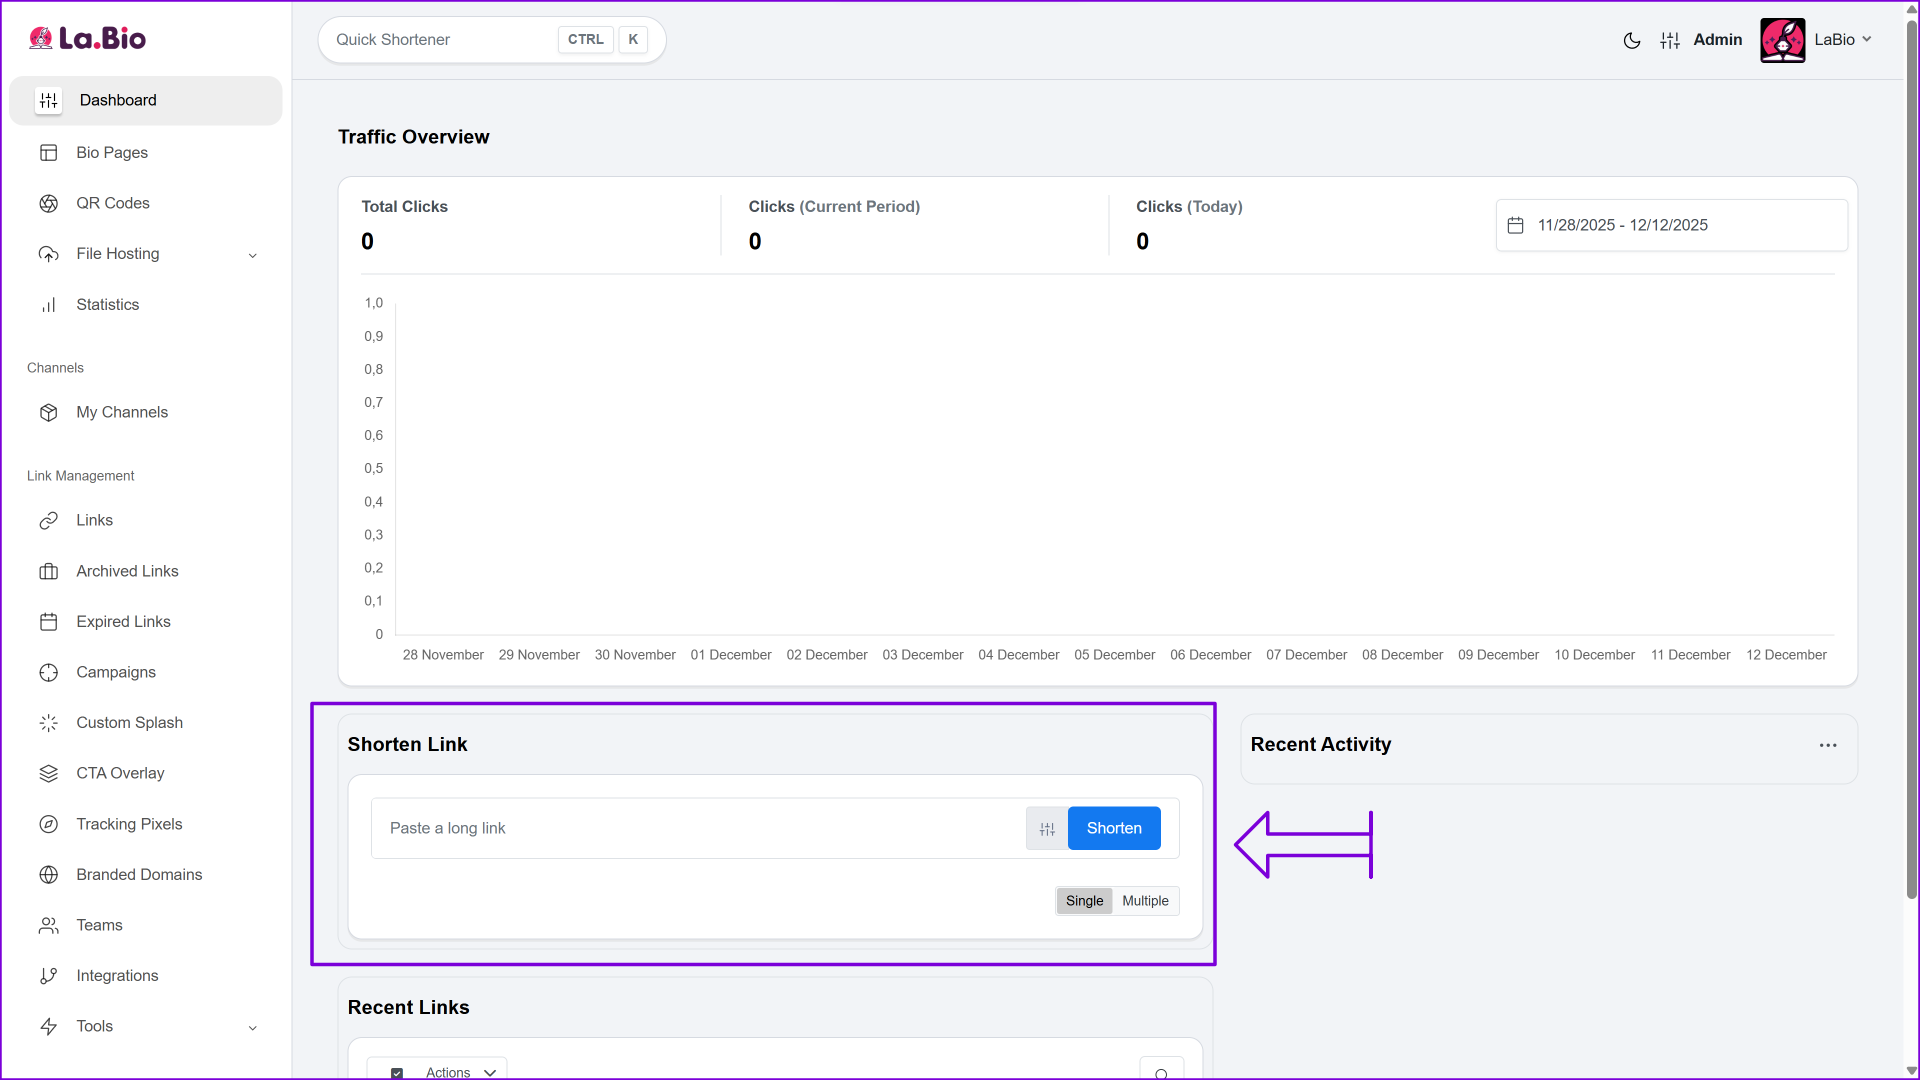
Task: Switch to Multiple link mode
Action: (1145, 901)
